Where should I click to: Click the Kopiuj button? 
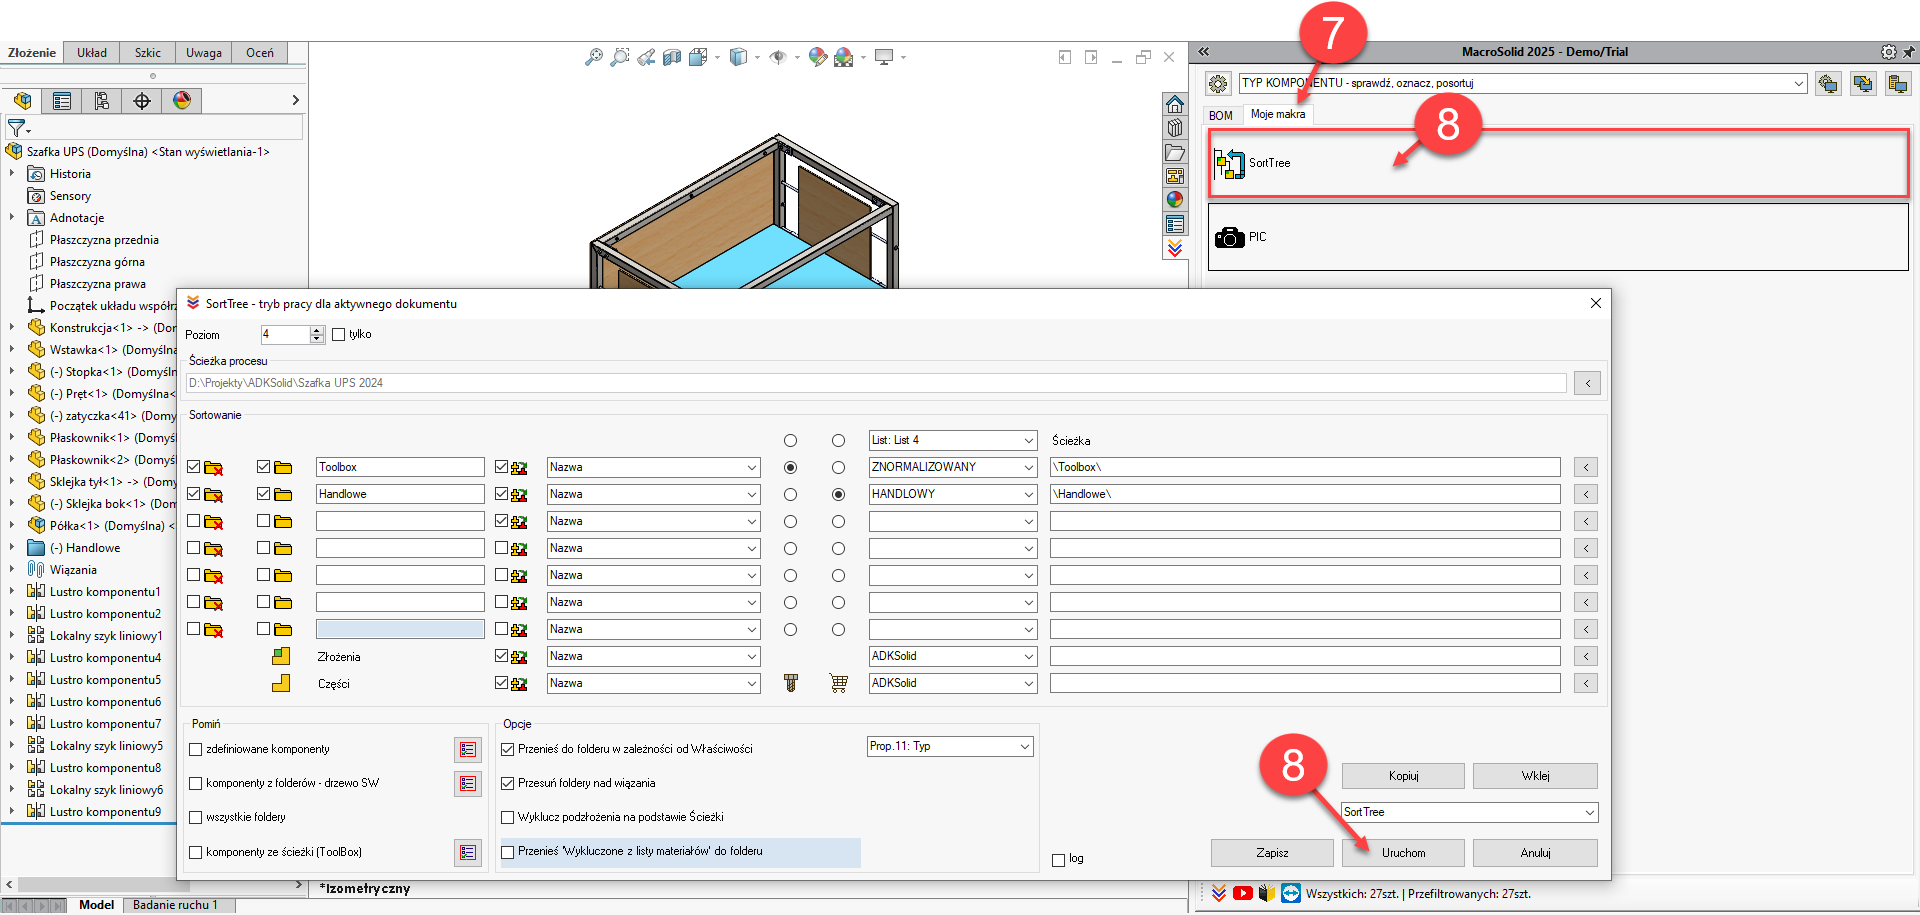click(1403, 776)
